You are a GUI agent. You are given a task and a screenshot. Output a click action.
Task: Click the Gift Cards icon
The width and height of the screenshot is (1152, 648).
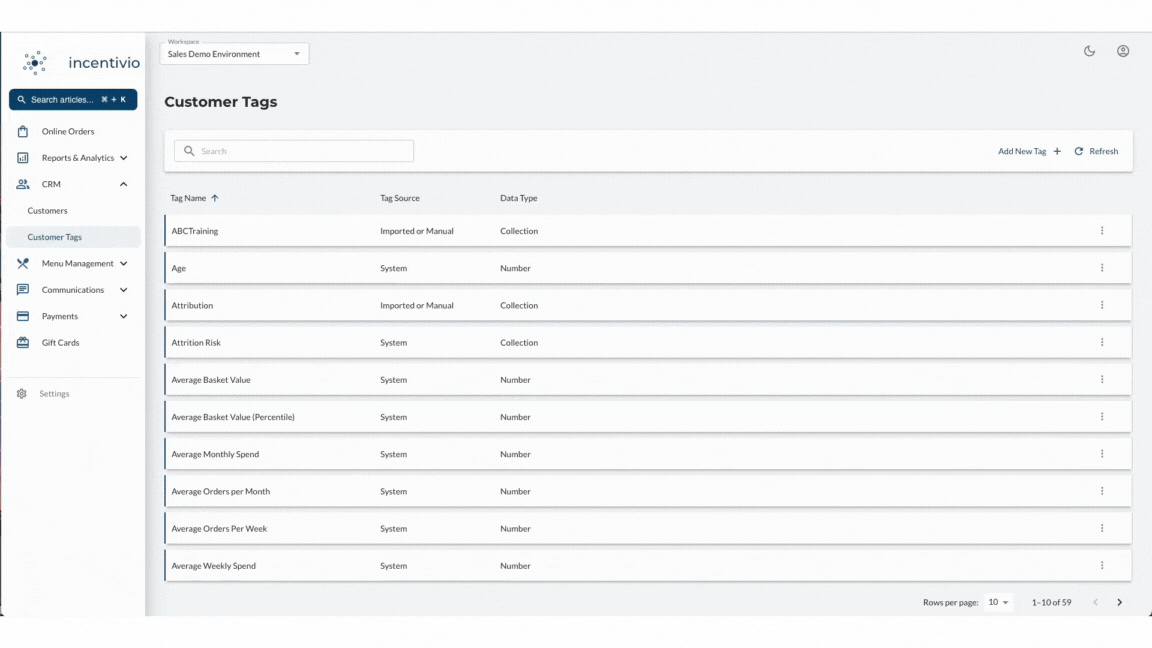click(x=22, y=342)
